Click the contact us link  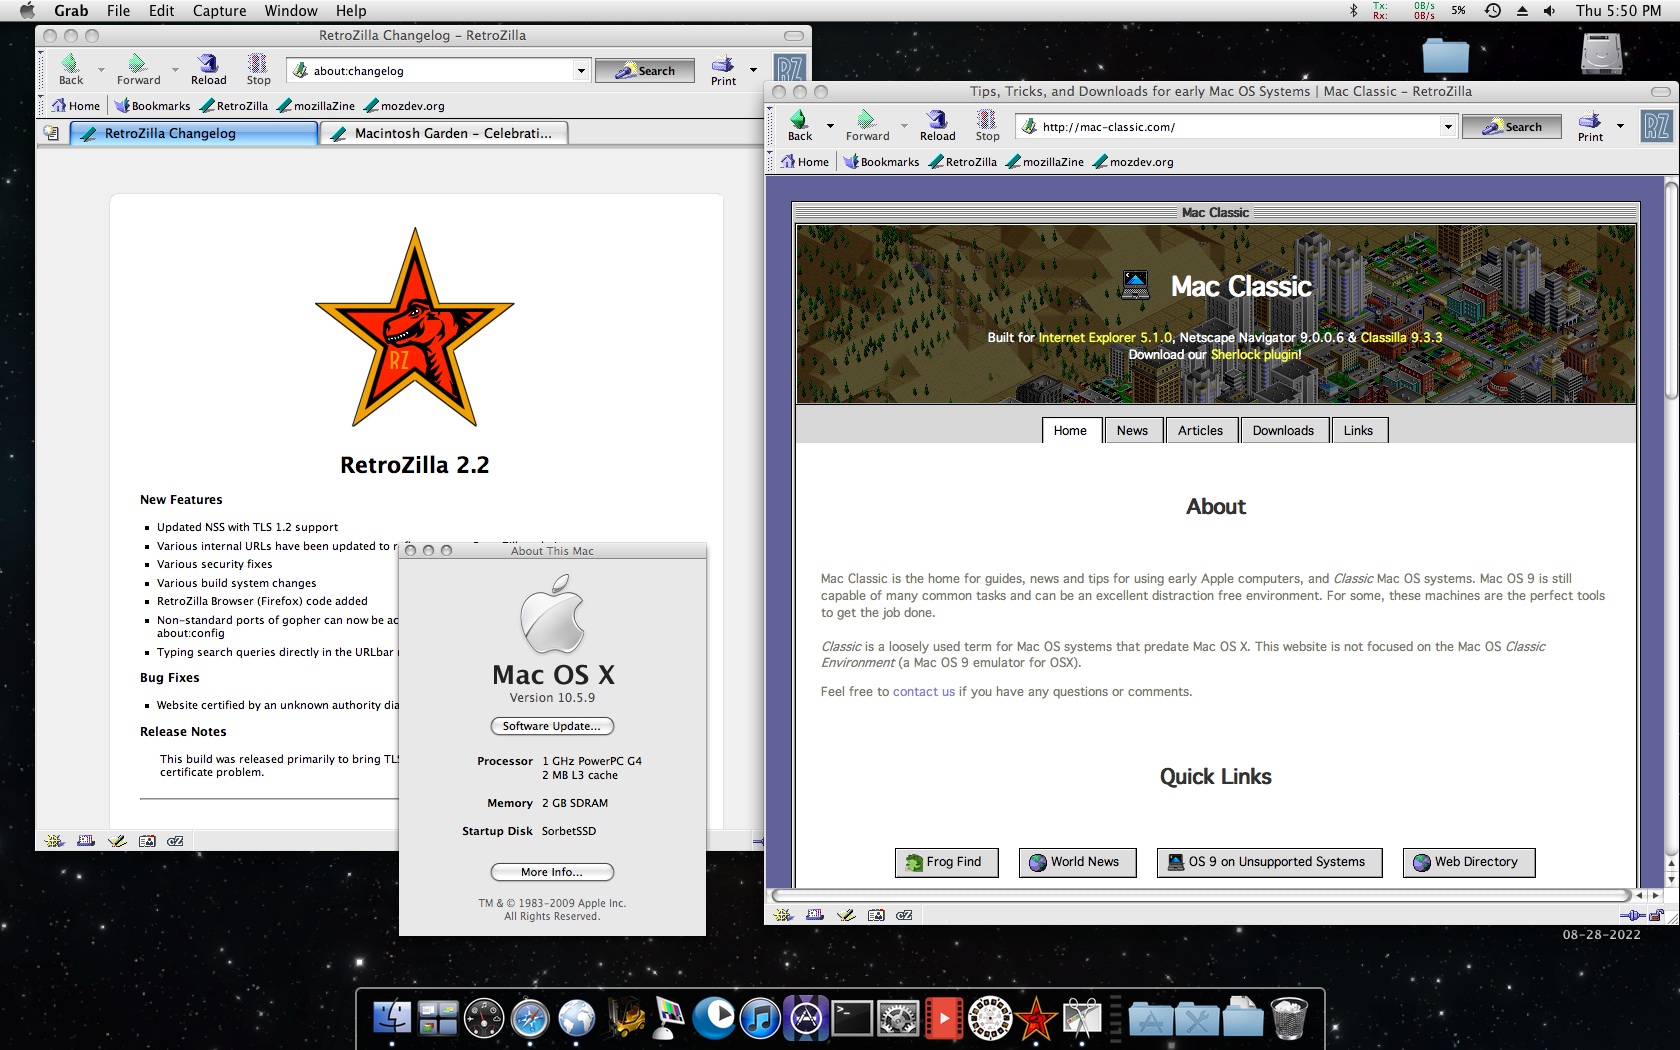click(x=923, y=691)
